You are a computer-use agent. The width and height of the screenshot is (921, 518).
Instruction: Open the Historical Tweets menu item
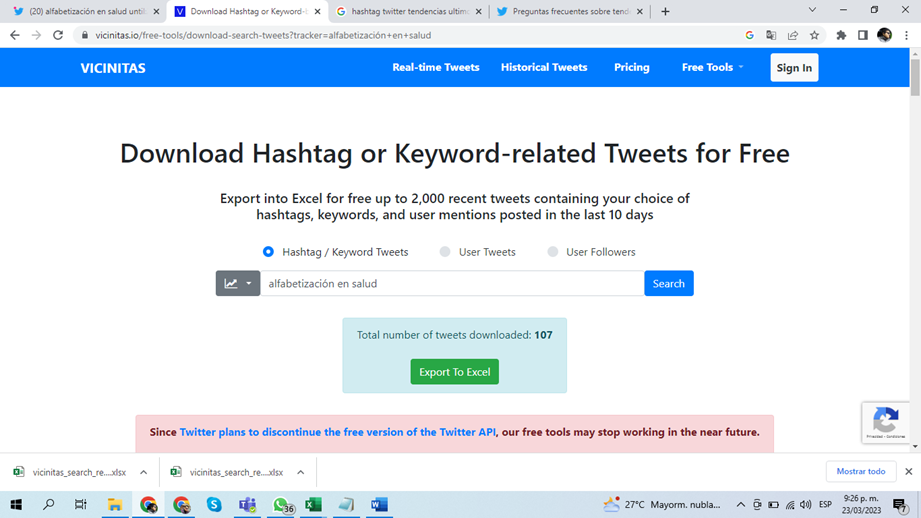click(x=544, y=67)
